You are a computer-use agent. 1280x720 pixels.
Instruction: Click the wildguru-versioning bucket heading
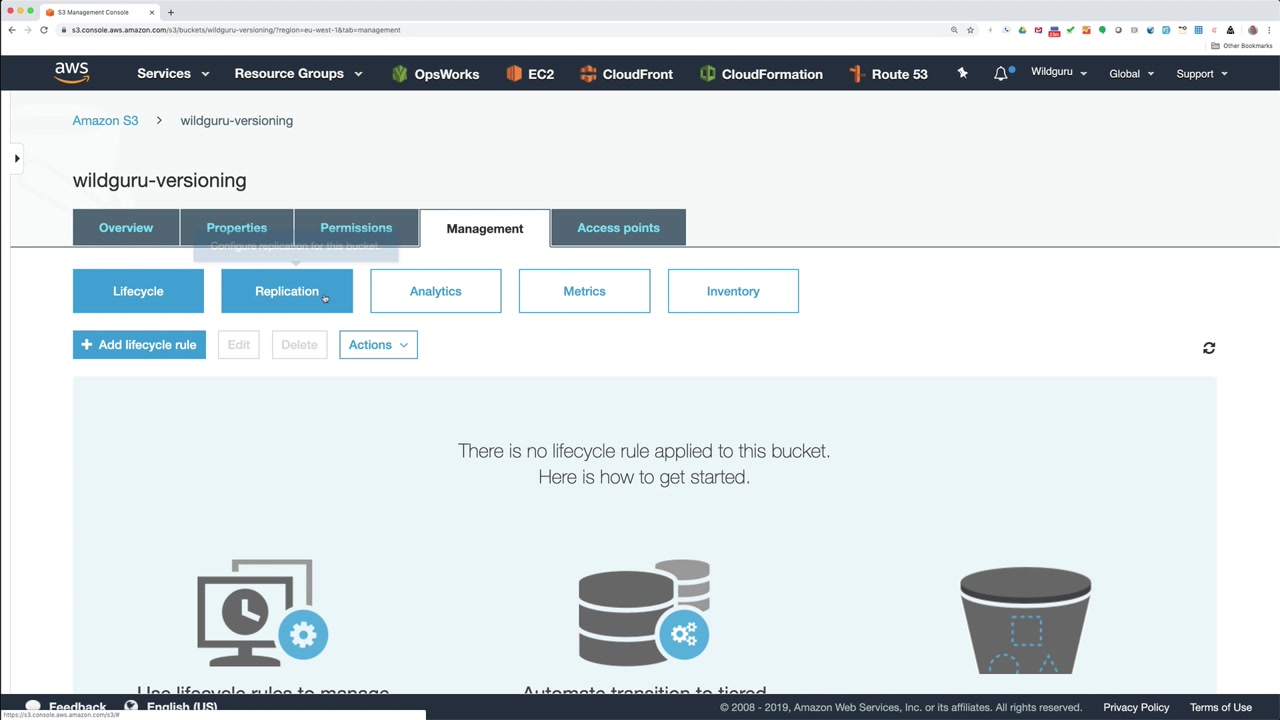[x=159, y=181]
